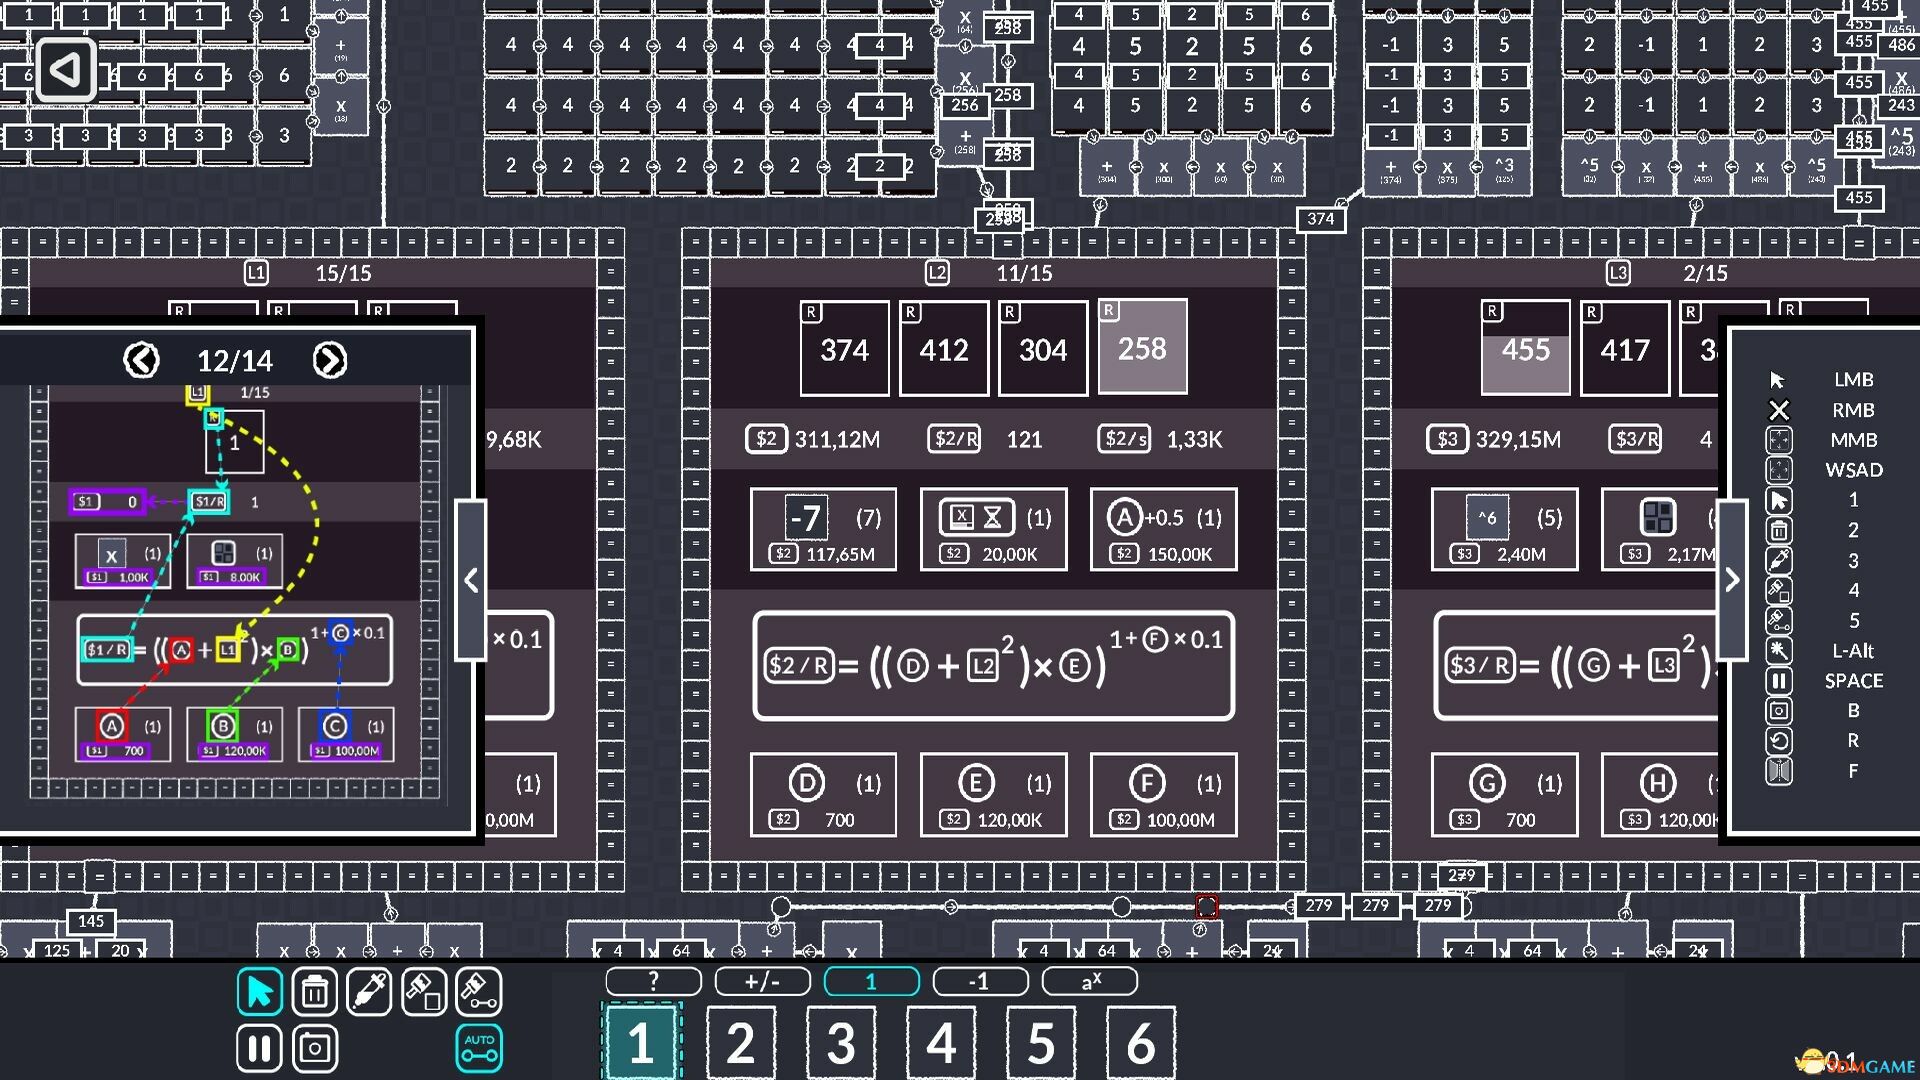This screenshot has width=1920, height=1080.
Task: Pause the simulation
Action: tap(258, 1048)
